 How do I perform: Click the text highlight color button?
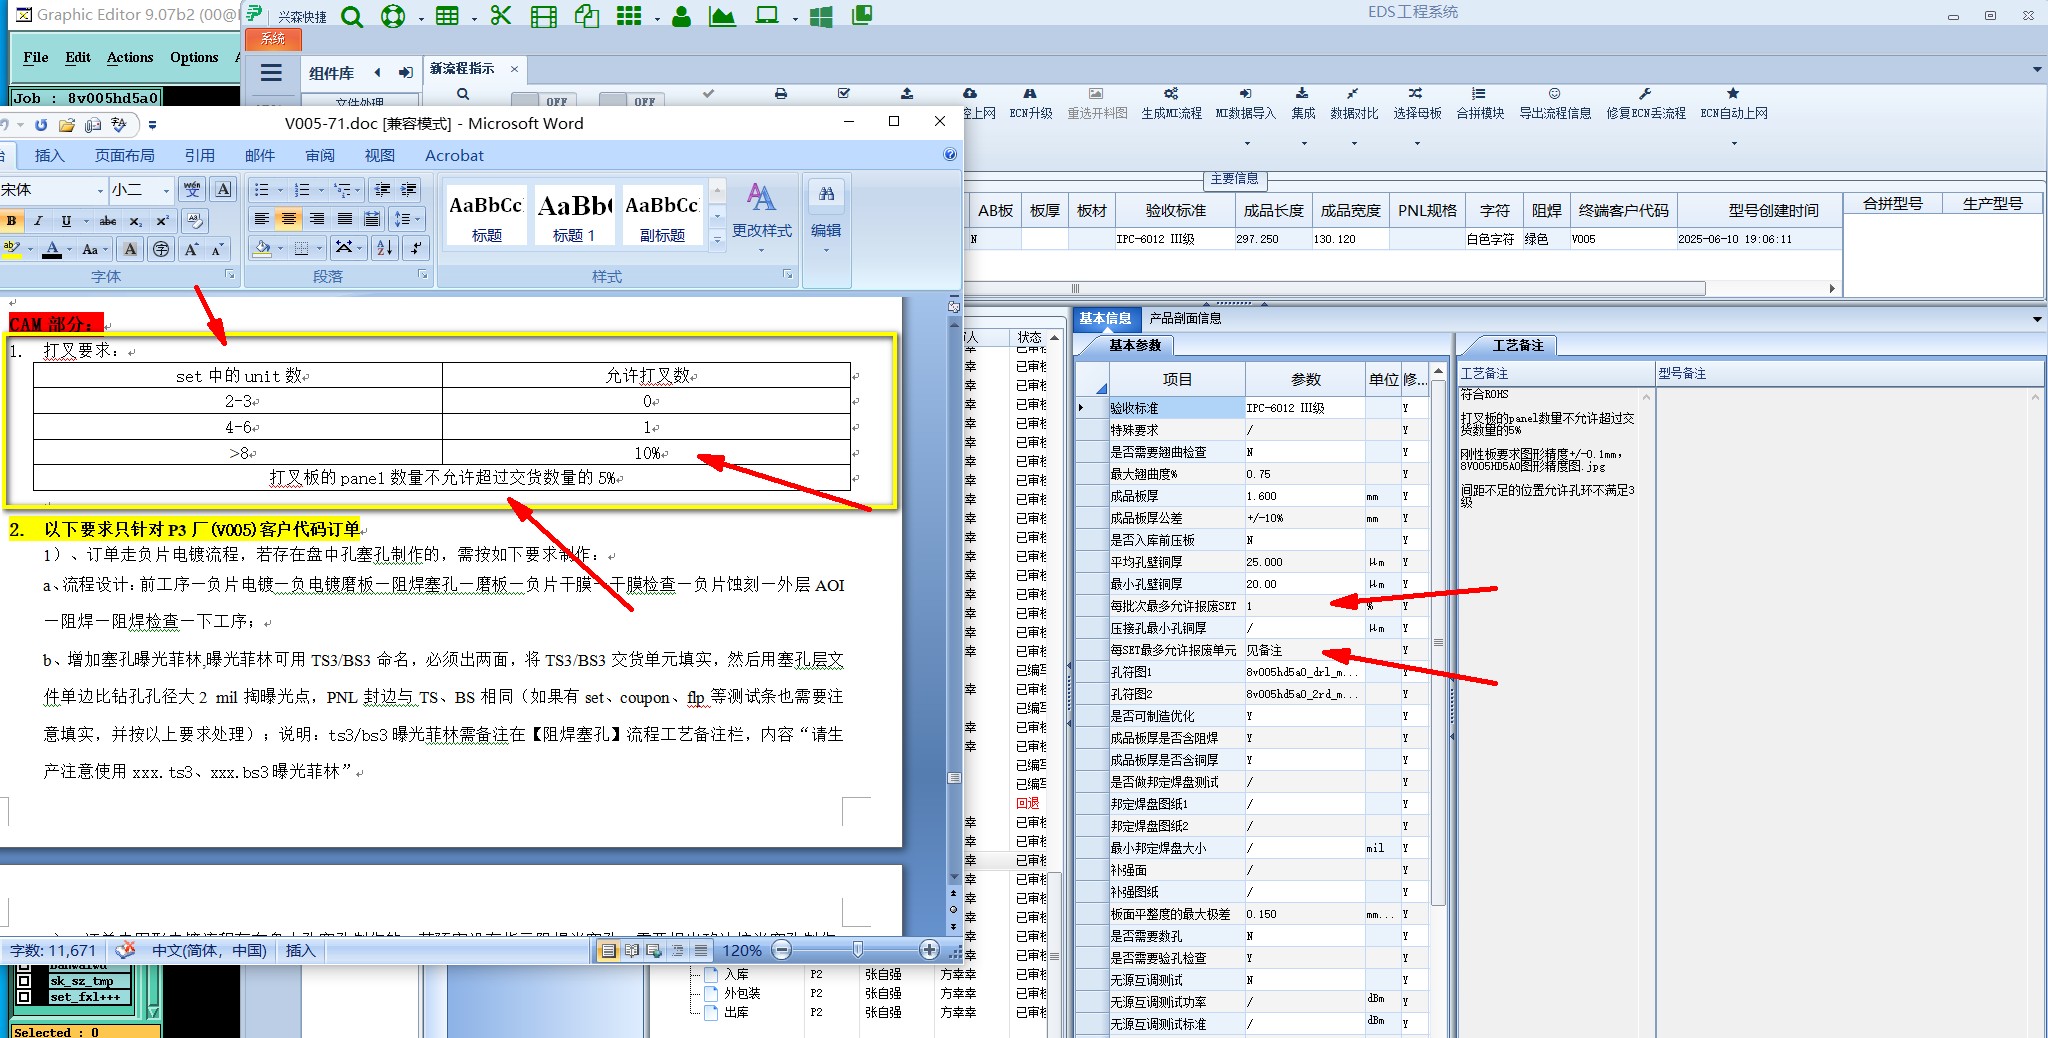point(12,250)
